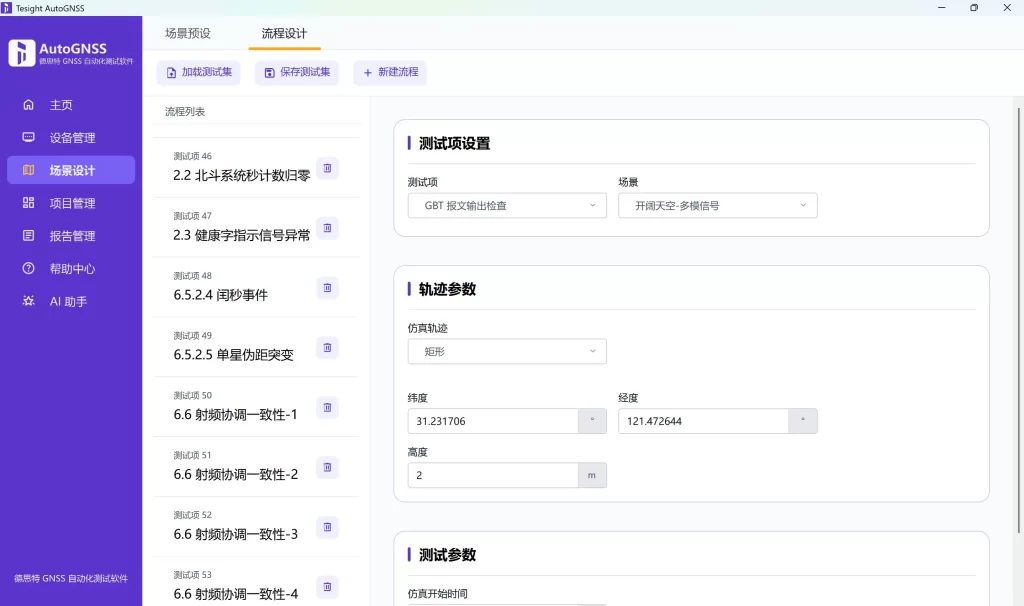Click the book icon beside 场景设计
1024x606 pixels.
pyautogui.click(x=28, y=170)
